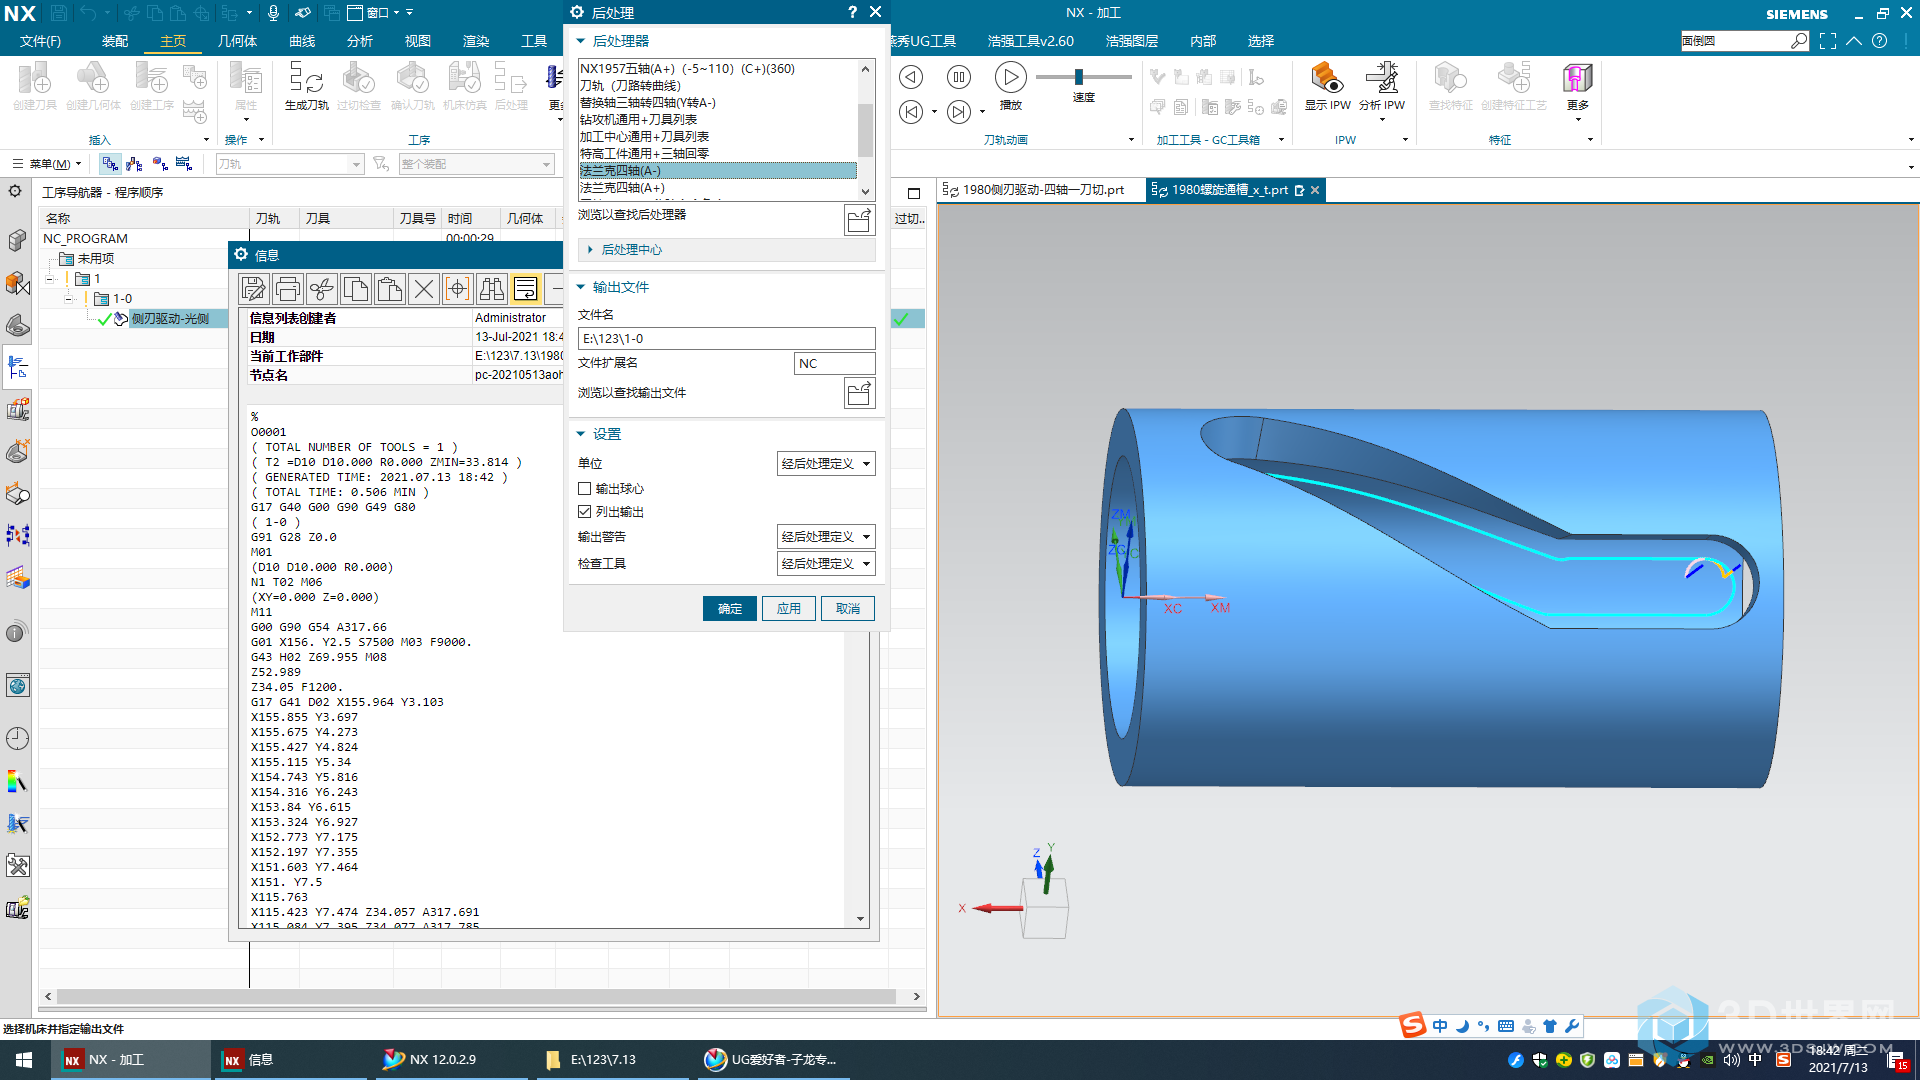Click the Info window's word wrap icon
The image size is (1920, 1080).
click(526, 289)
